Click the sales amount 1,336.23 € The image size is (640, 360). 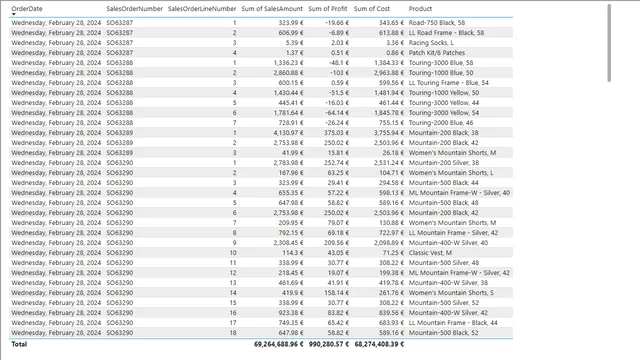coord(289,62)
